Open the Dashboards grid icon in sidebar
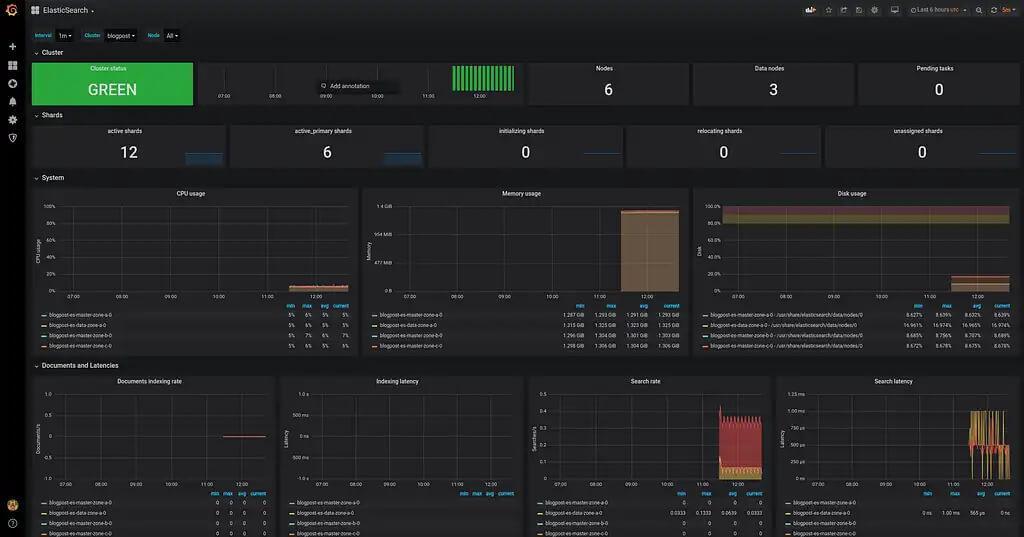Viewport: 1024px width, 537px height. (x=12, y=65)
